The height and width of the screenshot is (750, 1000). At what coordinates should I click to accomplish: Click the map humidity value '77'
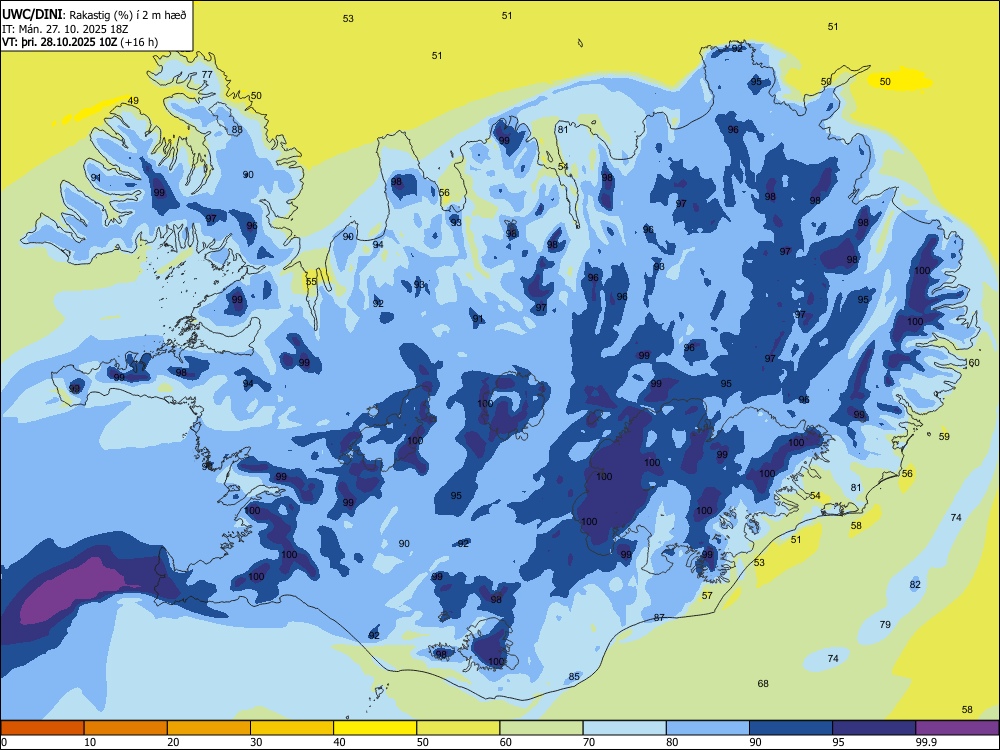point(207,75)
